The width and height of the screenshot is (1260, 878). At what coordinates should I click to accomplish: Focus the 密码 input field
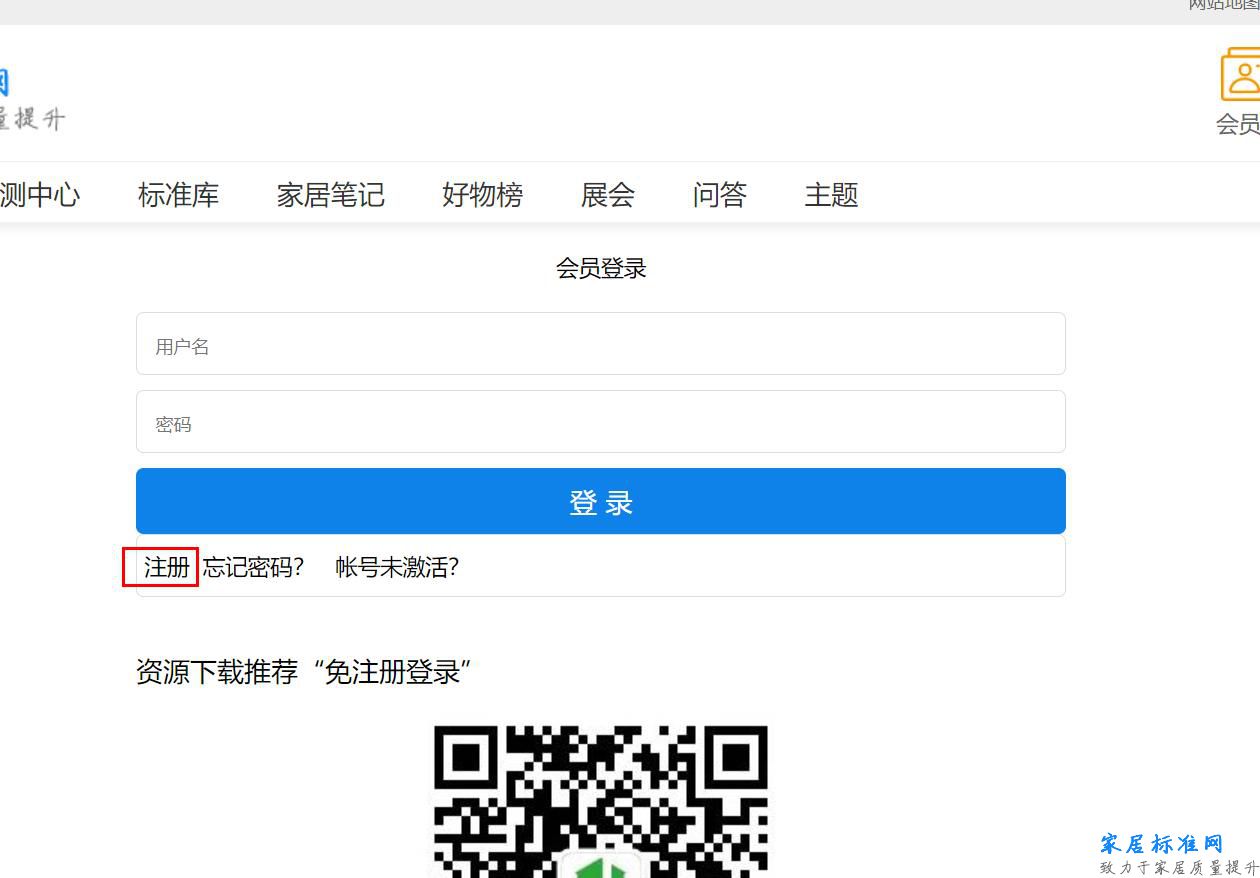tap(601, 422)
